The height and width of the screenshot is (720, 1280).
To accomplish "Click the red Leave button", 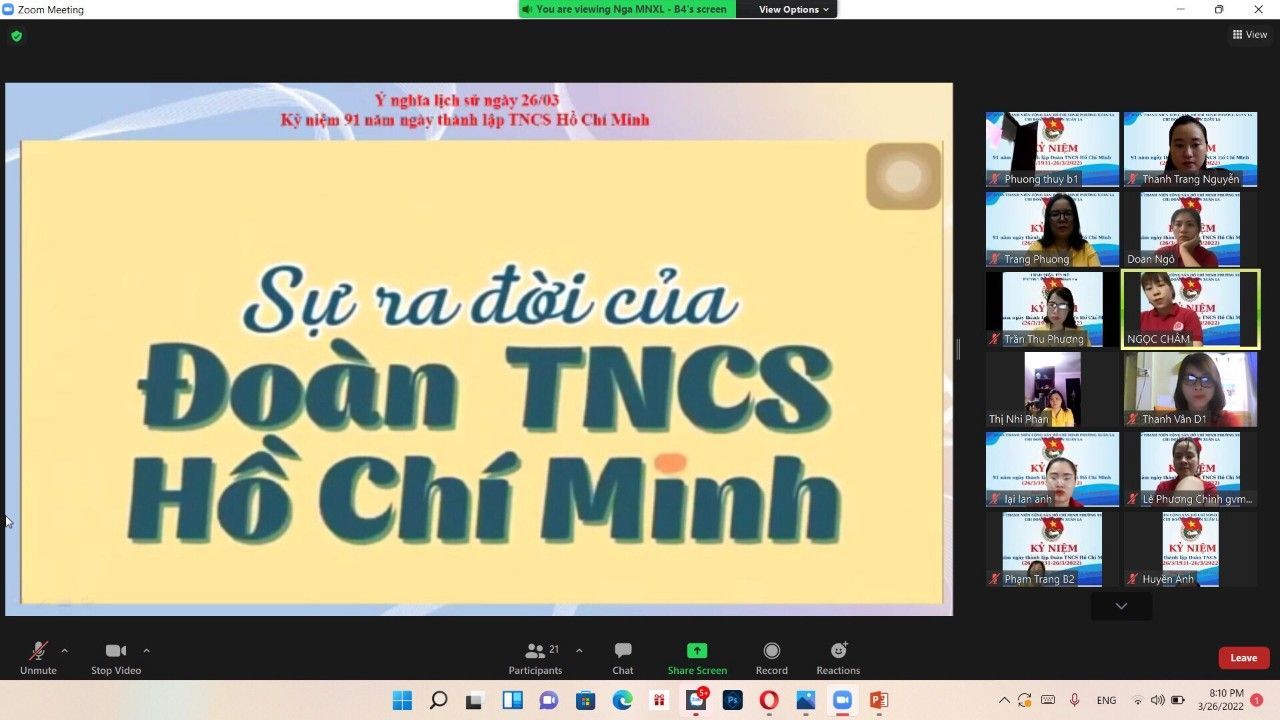I will pos(1243,658).
